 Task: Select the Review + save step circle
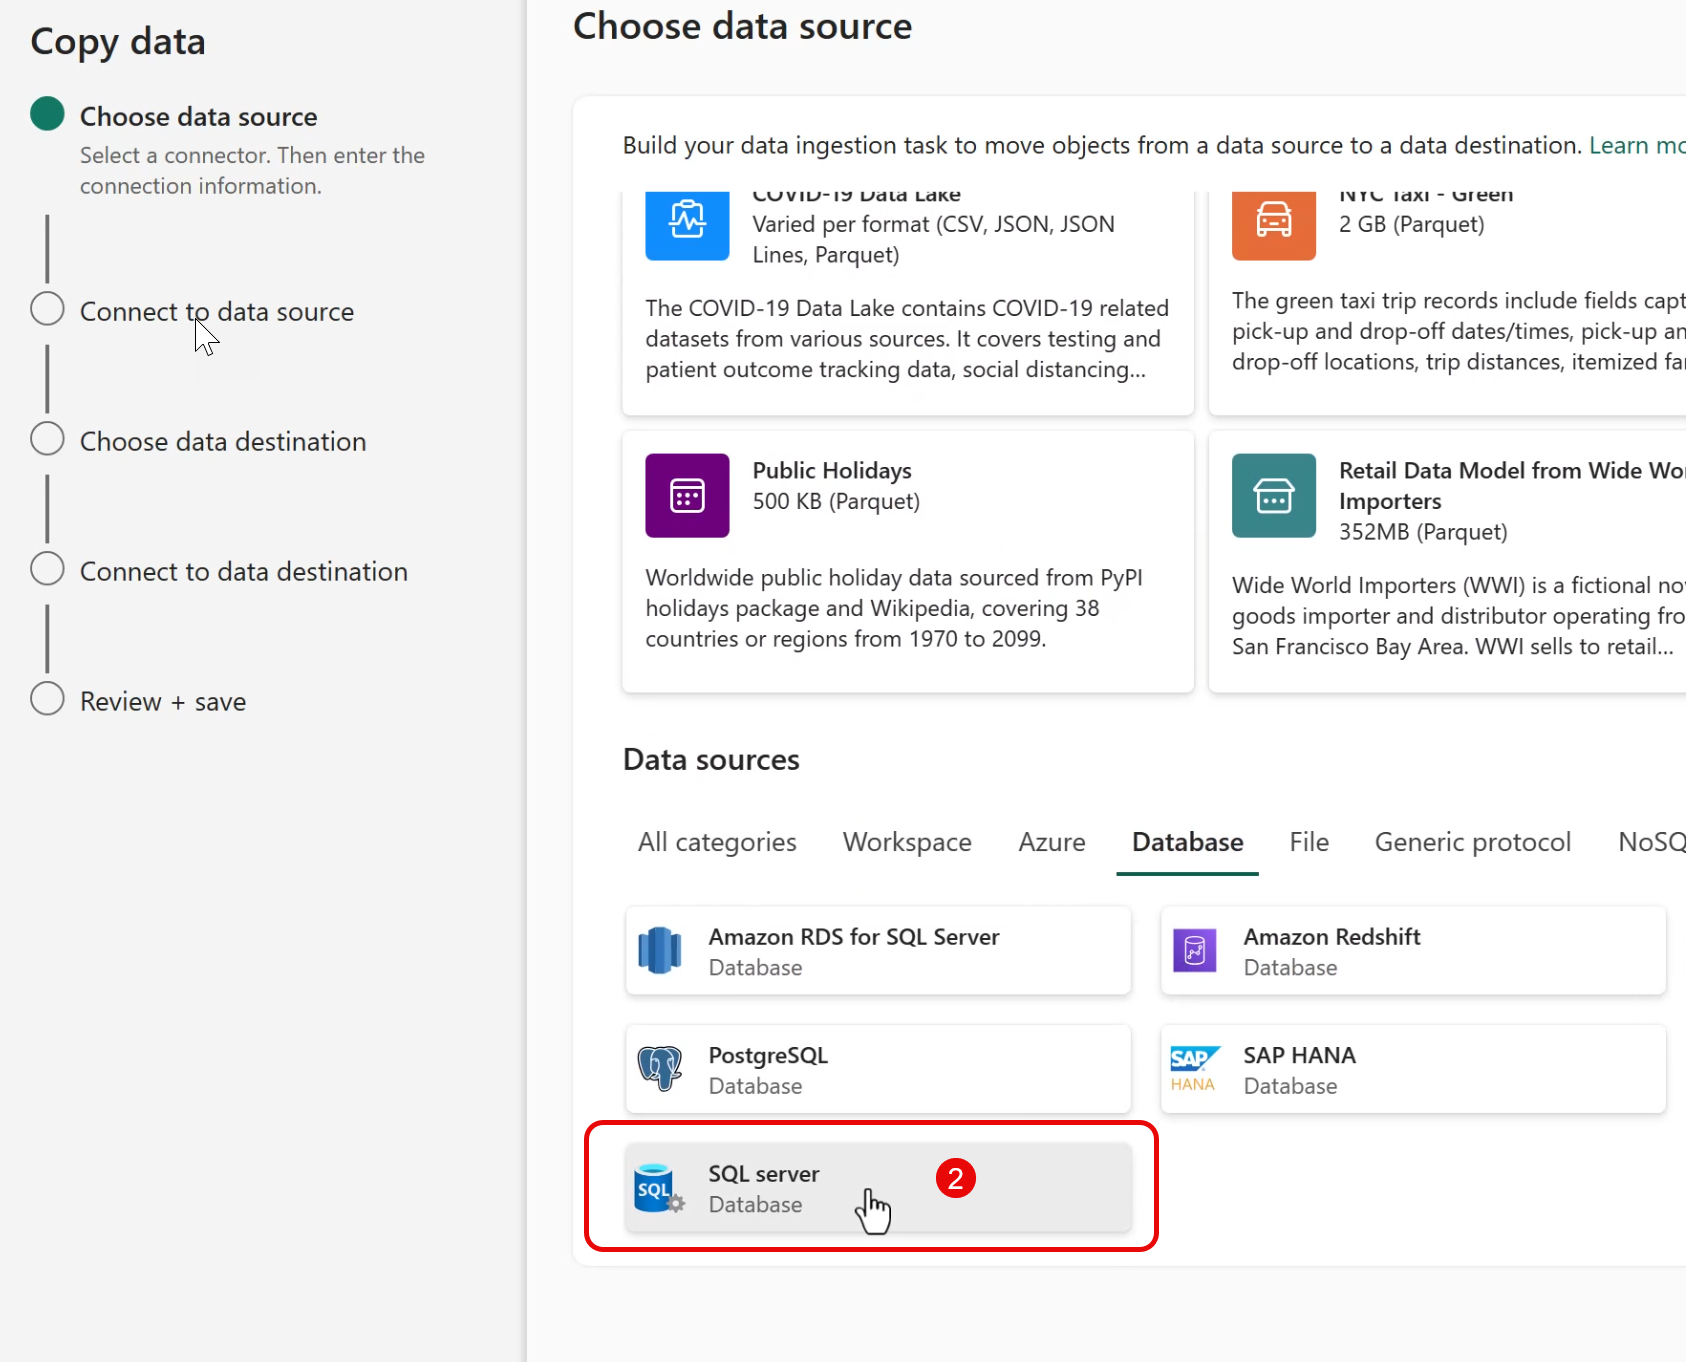pyautogui.click(x=47, y=699)
